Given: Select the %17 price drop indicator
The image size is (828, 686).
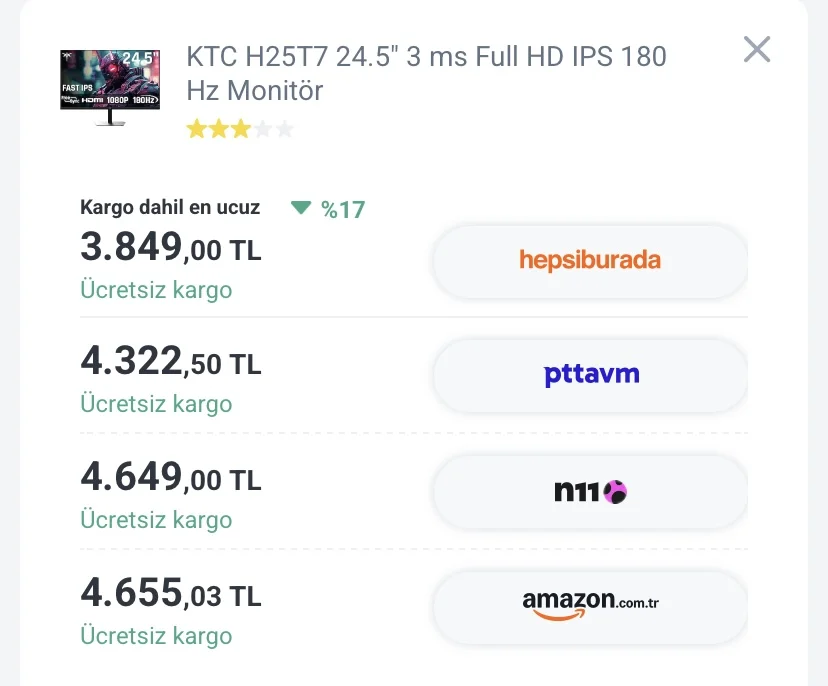Looking at the screenshot, I should 343,210.
